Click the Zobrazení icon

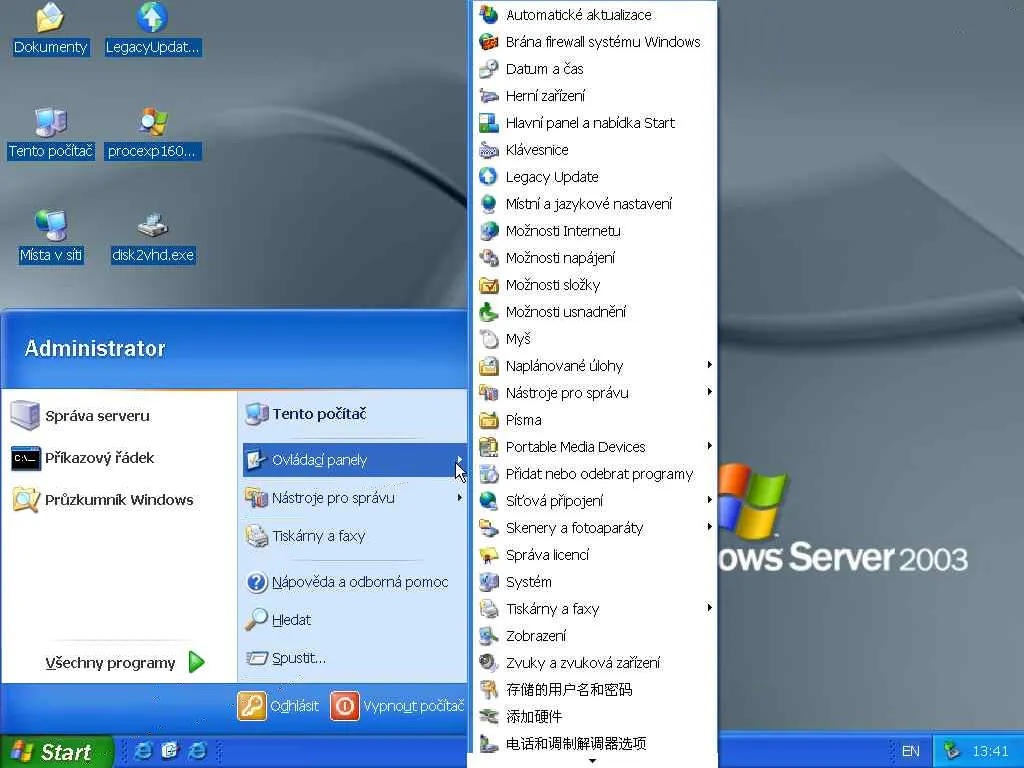tap(488, 635)
